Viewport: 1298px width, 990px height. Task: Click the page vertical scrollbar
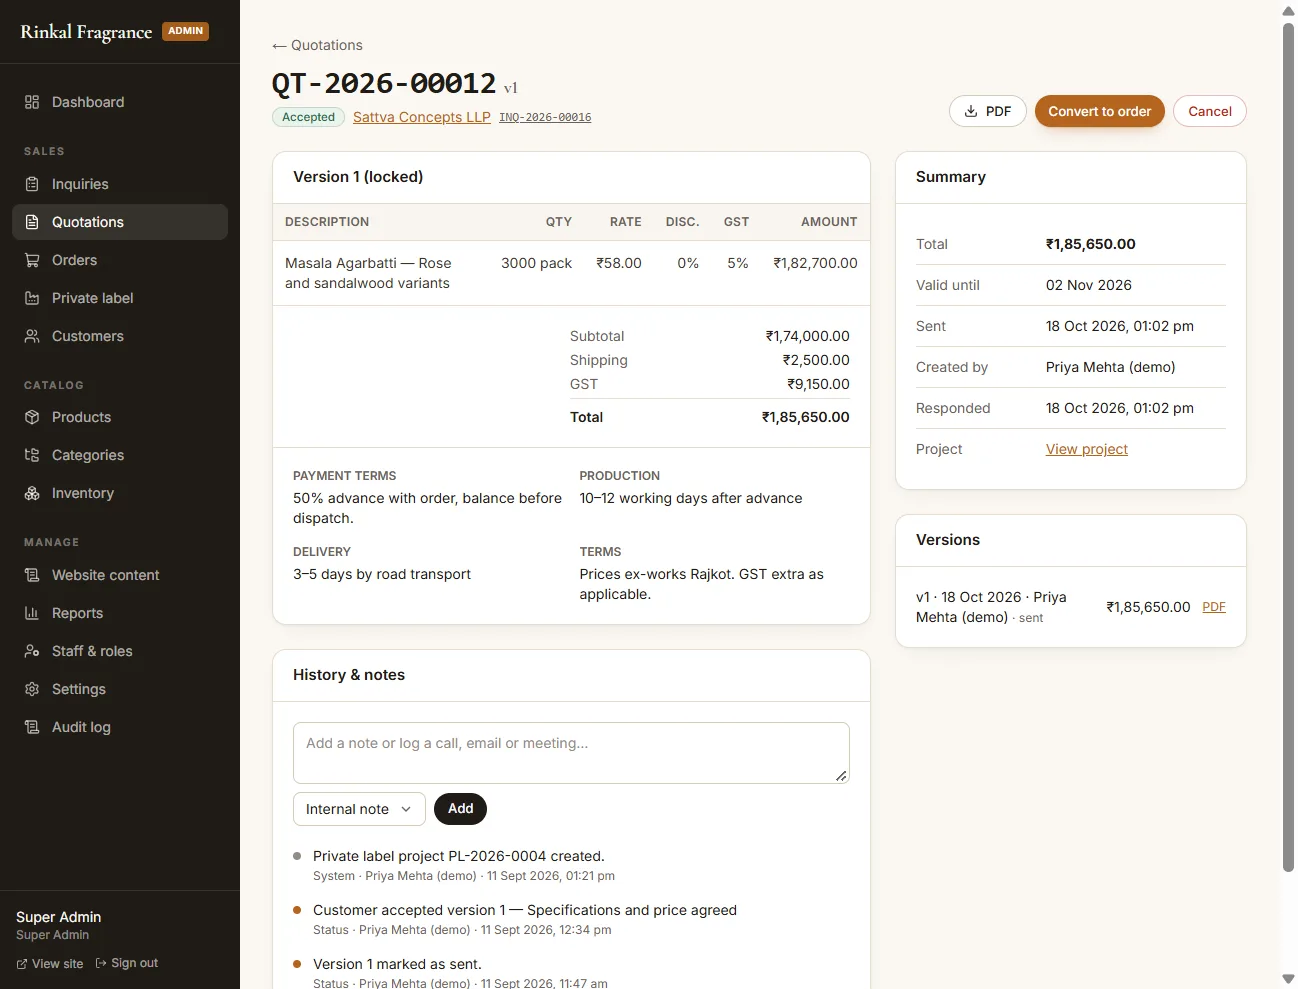click(1288, 447)
